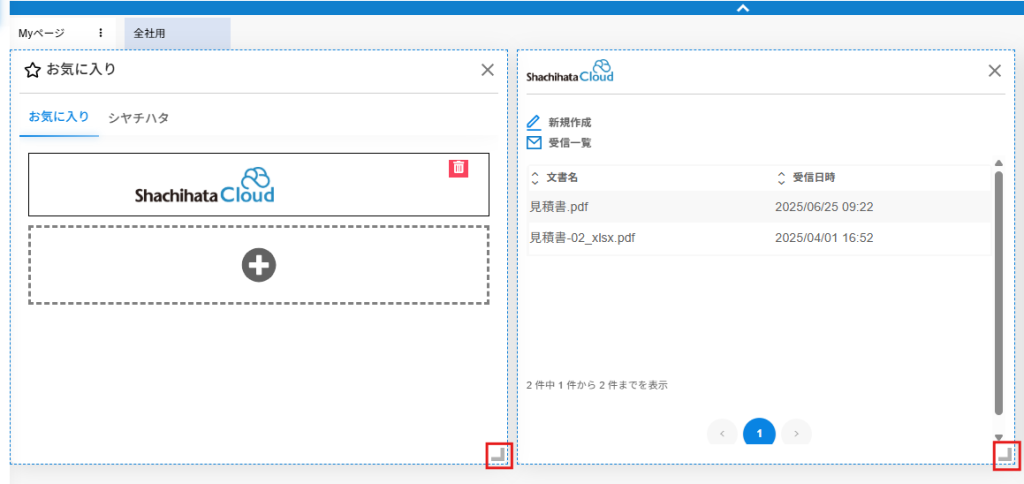Click the vertical scrollbar thumb in right panel
Screen dimensions: 1024x484
tap(999, 293)
